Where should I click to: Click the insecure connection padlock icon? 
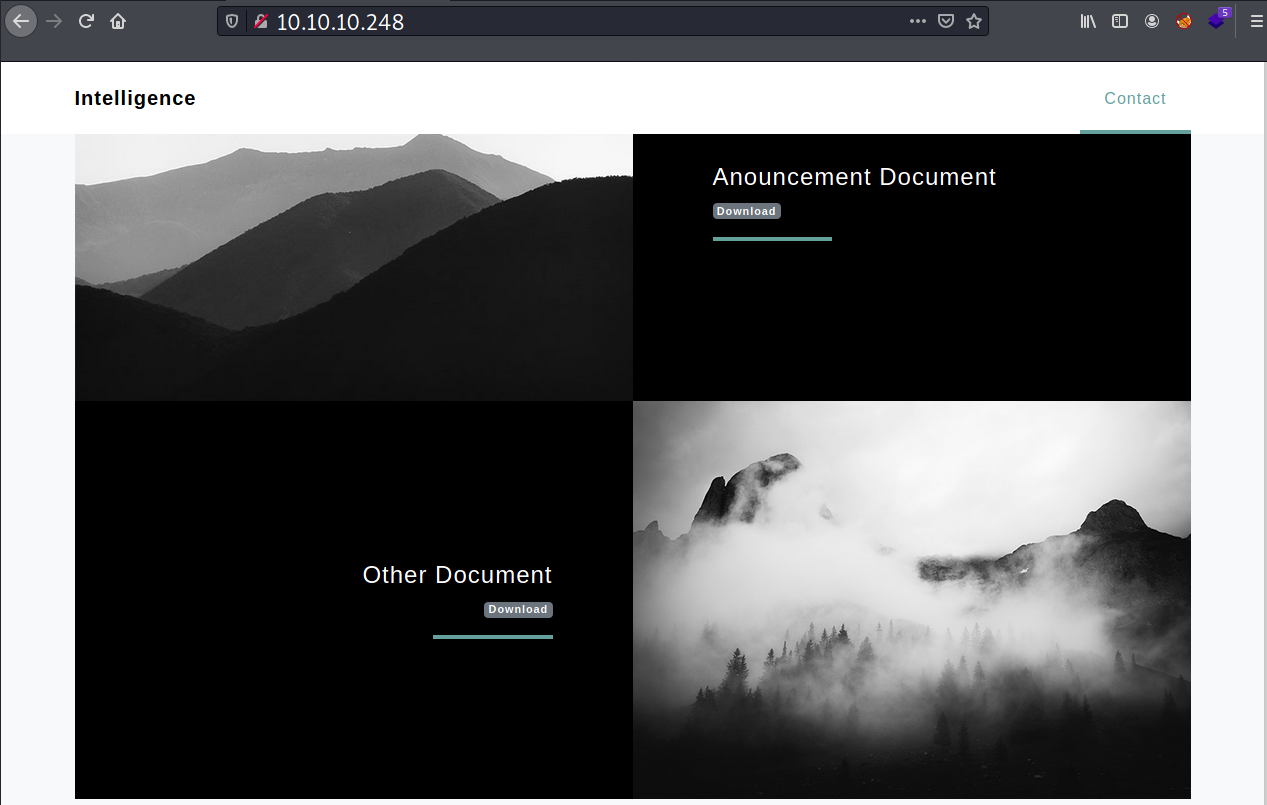click(260, 21)
